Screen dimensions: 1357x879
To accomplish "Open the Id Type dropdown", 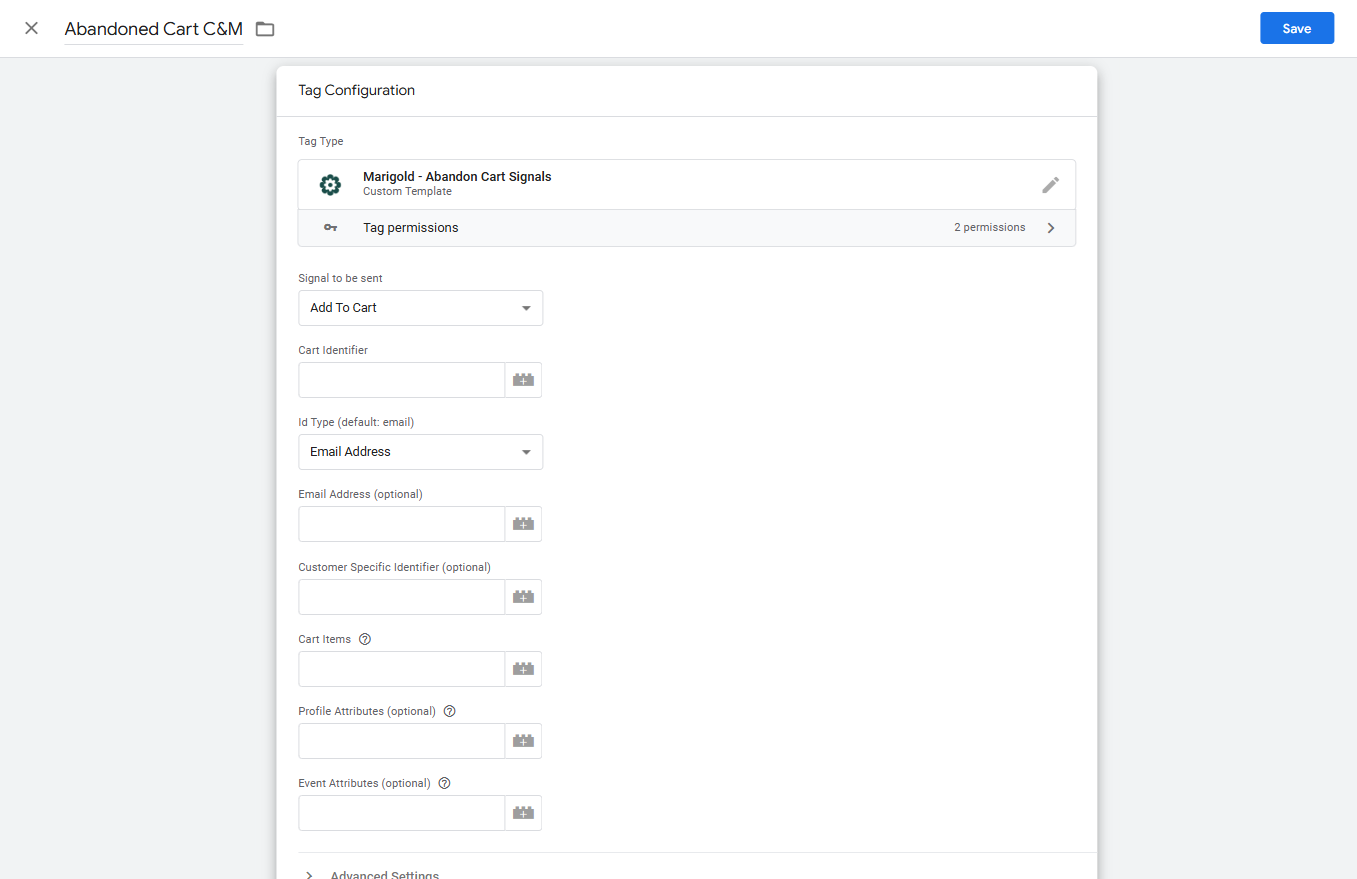I will (x=420, y=452).
